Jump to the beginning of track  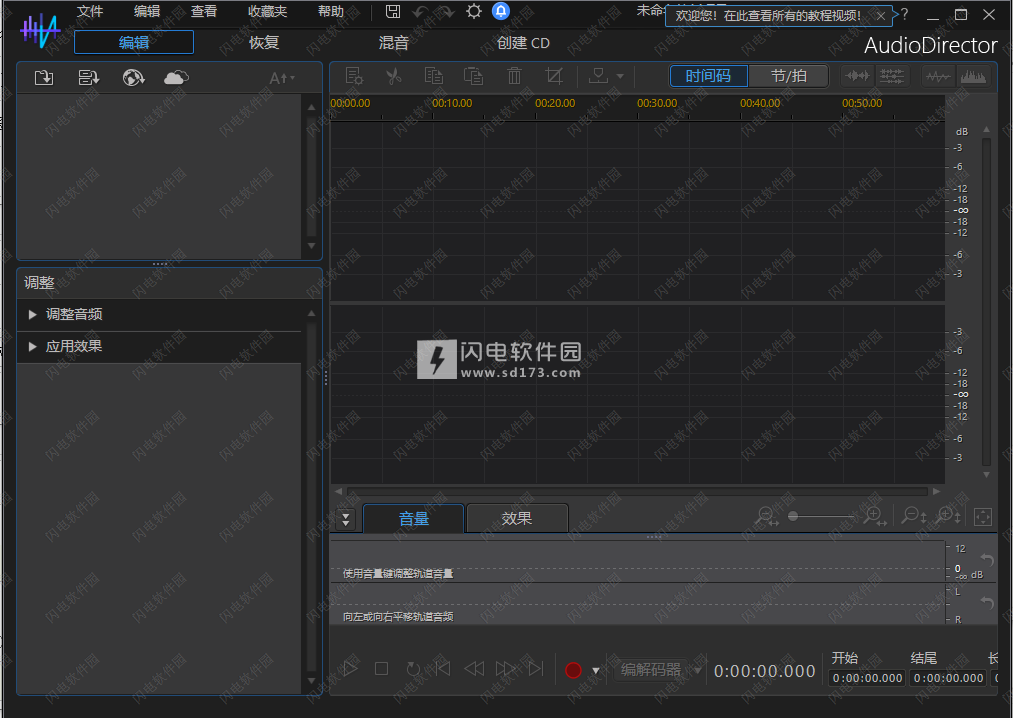(x=443, y=669)
